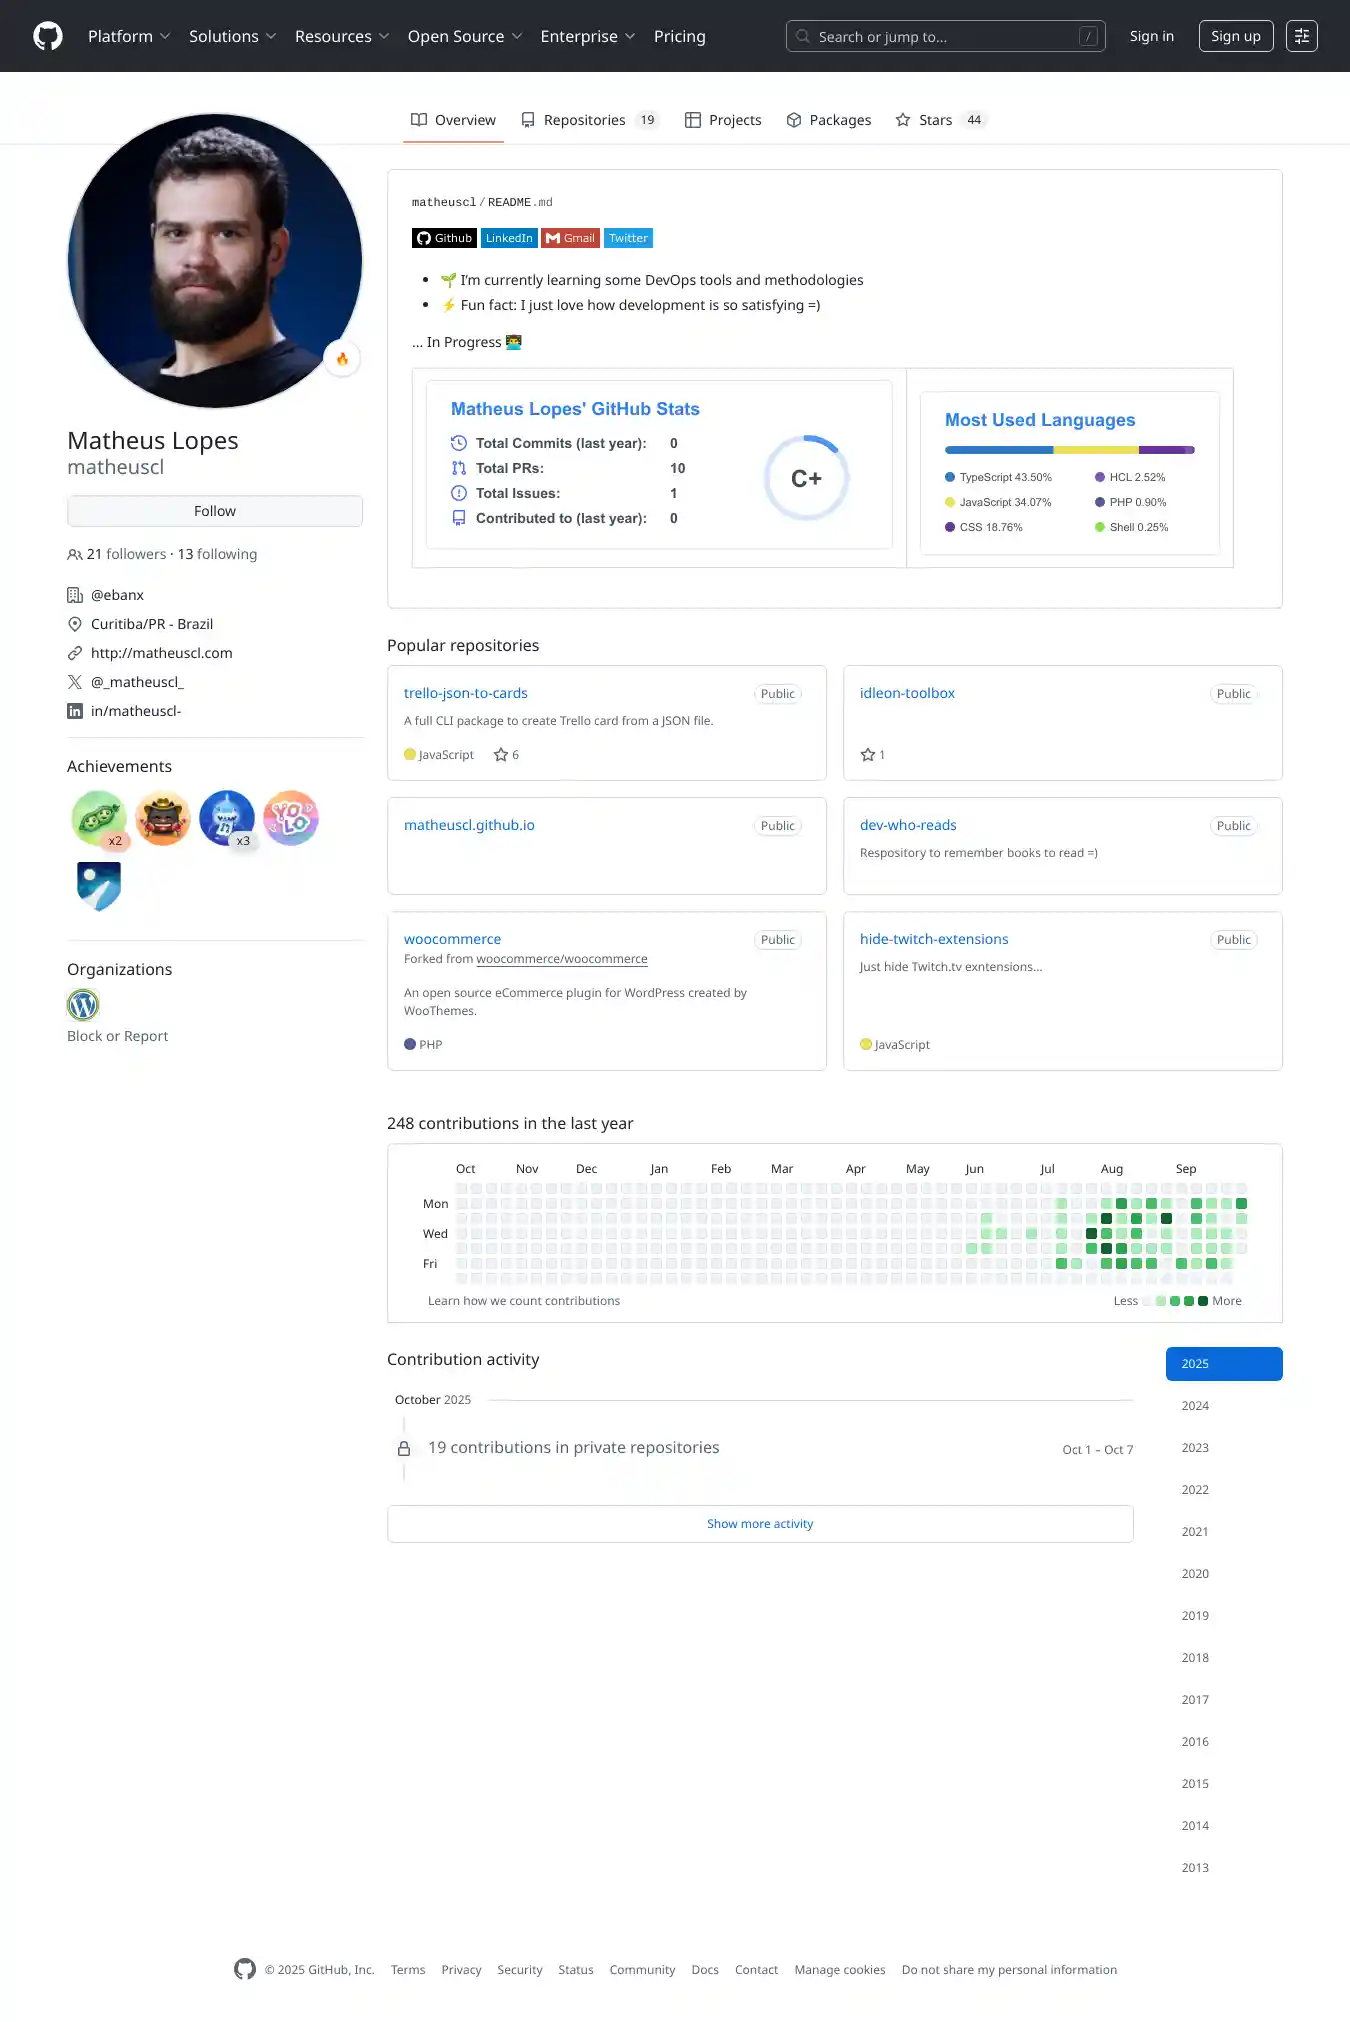Open the Open Source dropdown
The image size is (1350, 2022).
pos(464,36)
